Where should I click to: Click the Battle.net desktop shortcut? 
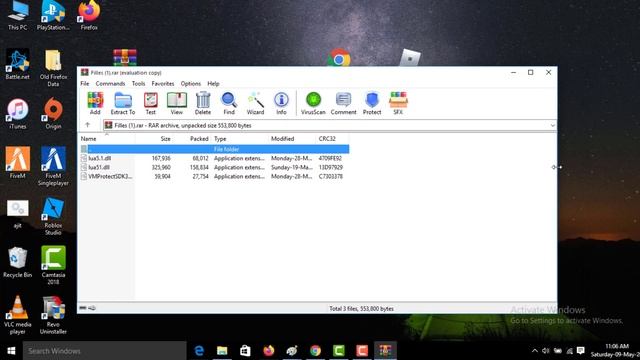[x=17, y=64]
